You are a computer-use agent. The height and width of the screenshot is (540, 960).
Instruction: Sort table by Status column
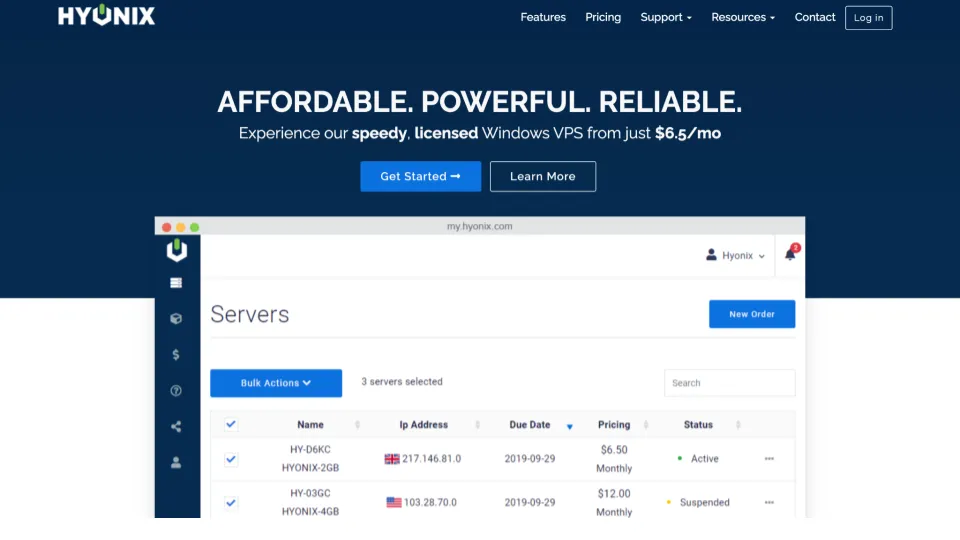[x=699, y=425]
